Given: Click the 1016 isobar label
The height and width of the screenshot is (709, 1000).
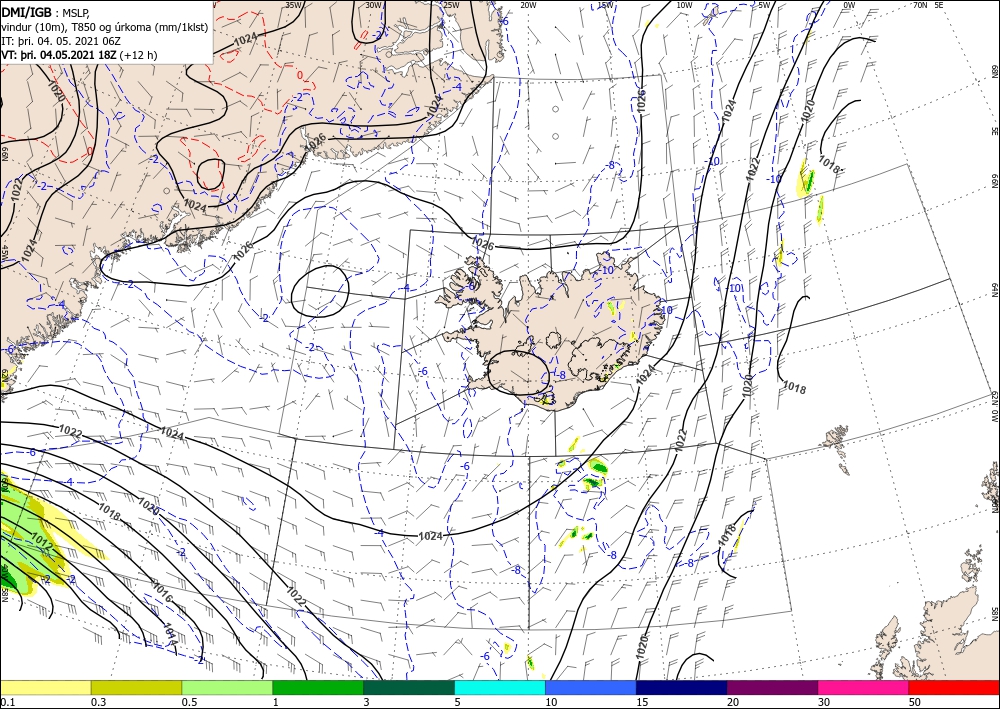Looking at the screenshot, I should [163, 592].
